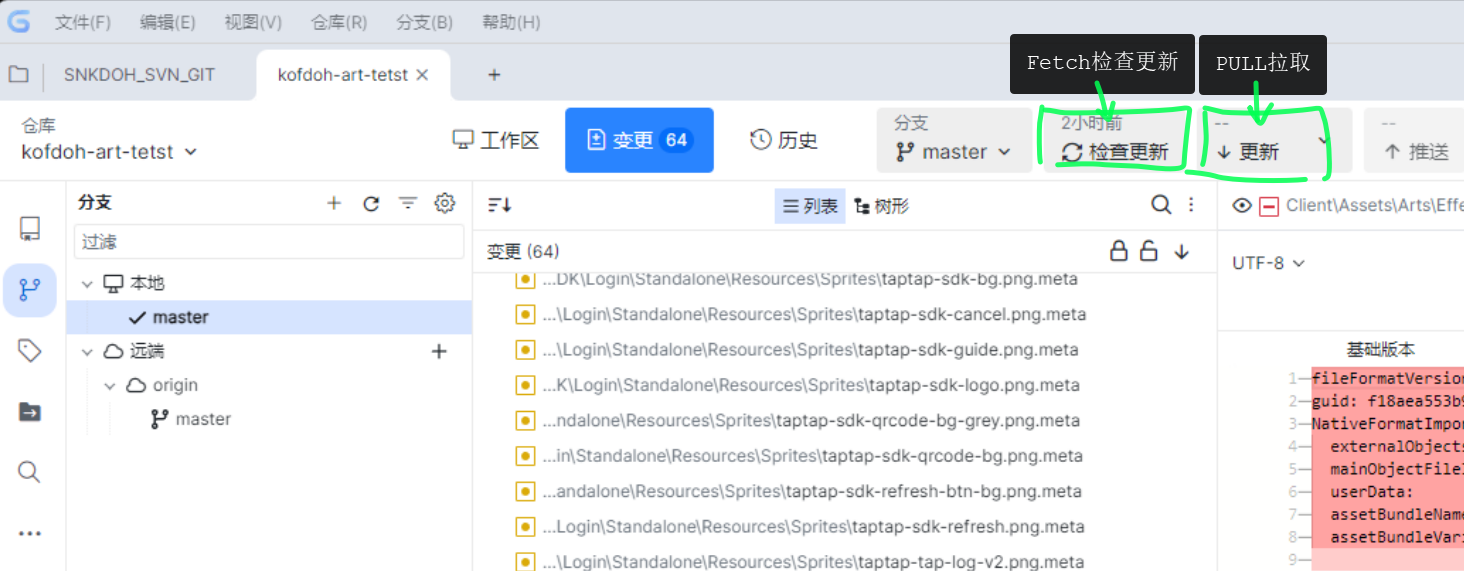This screenshot has width=1464, height=571.
Task: Open the search sidebar icon
Action: tap(30, 472)
